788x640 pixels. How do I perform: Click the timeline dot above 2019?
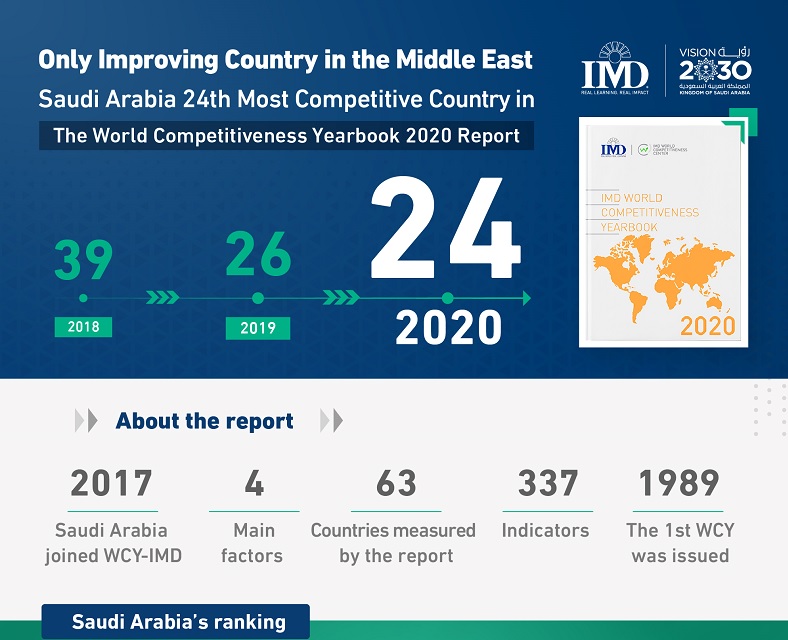(x=258, y=298)
